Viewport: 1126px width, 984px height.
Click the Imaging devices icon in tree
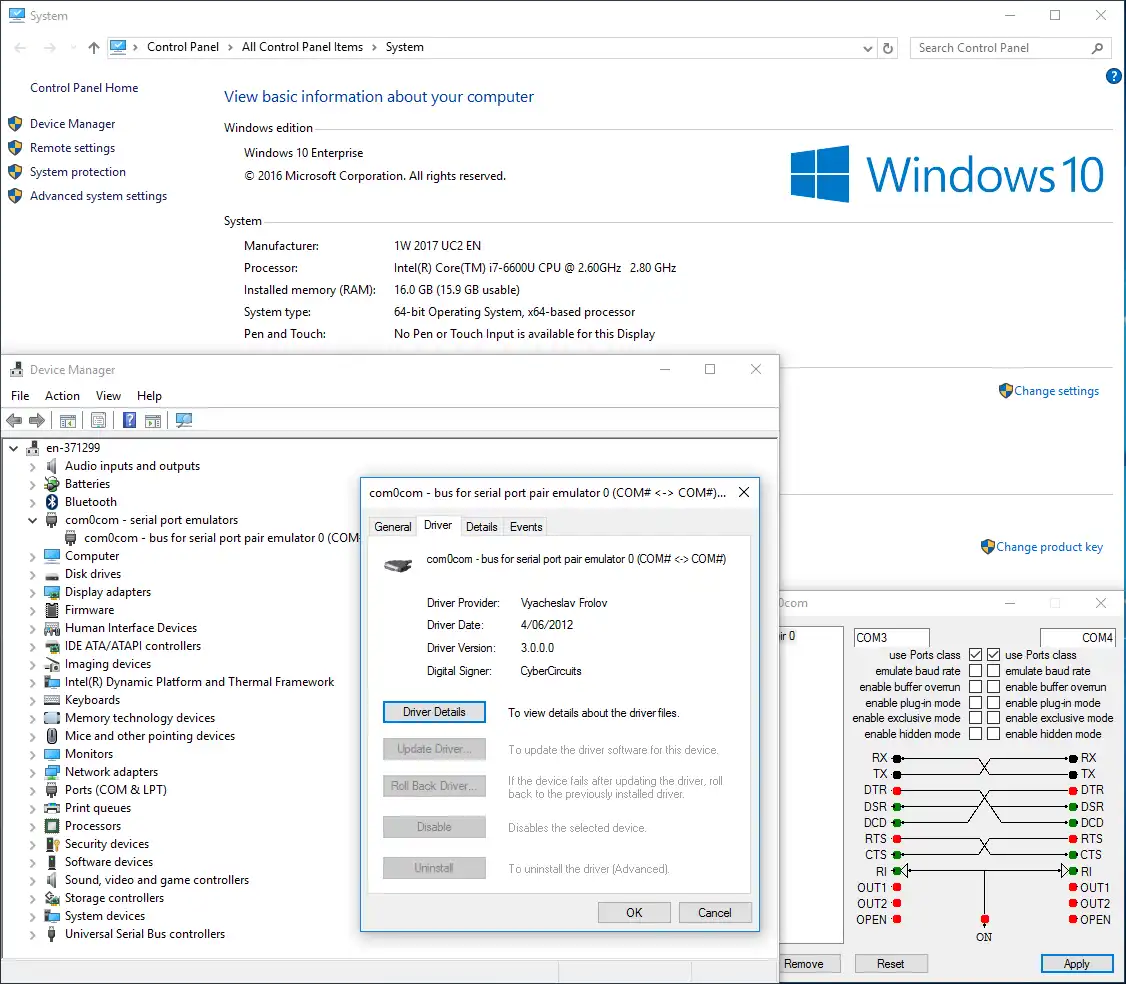point(52,664)
